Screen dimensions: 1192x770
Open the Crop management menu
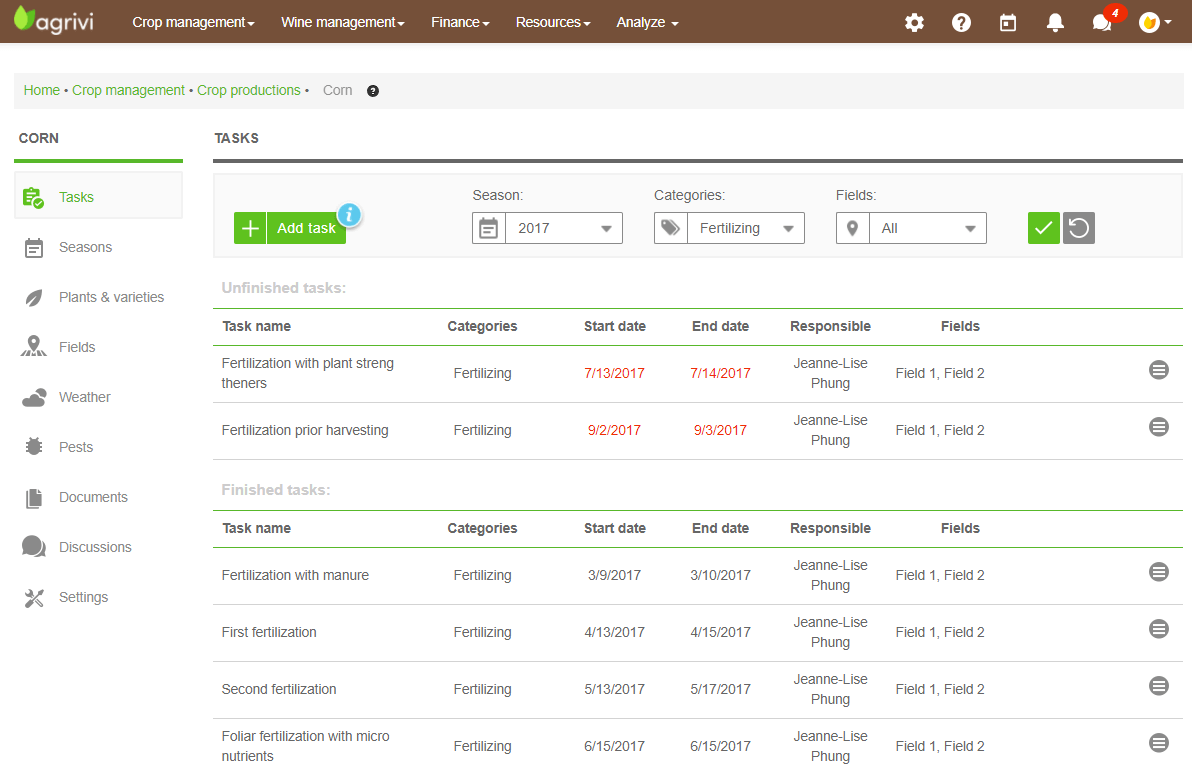193,22
